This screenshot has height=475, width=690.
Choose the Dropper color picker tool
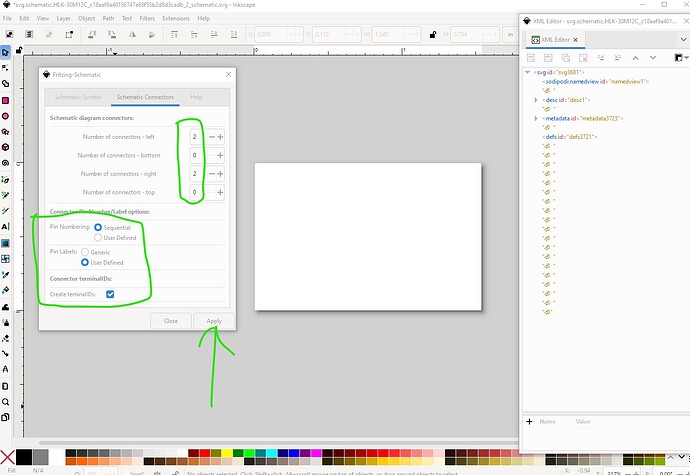tap(5, 275)
